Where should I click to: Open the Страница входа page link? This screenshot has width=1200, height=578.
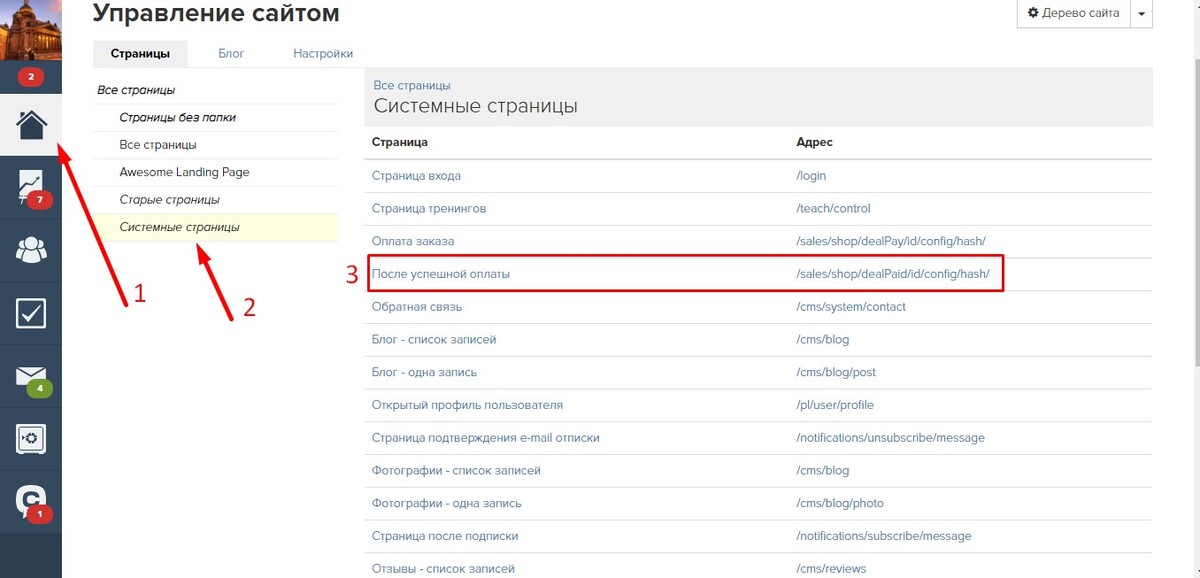(x=416, y=176)
